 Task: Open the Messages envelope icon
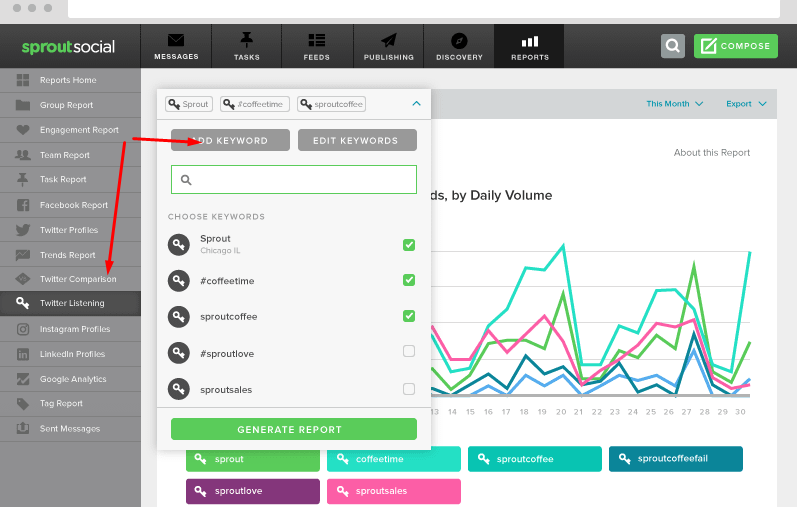pyautogui.click(x=176, y=40)
